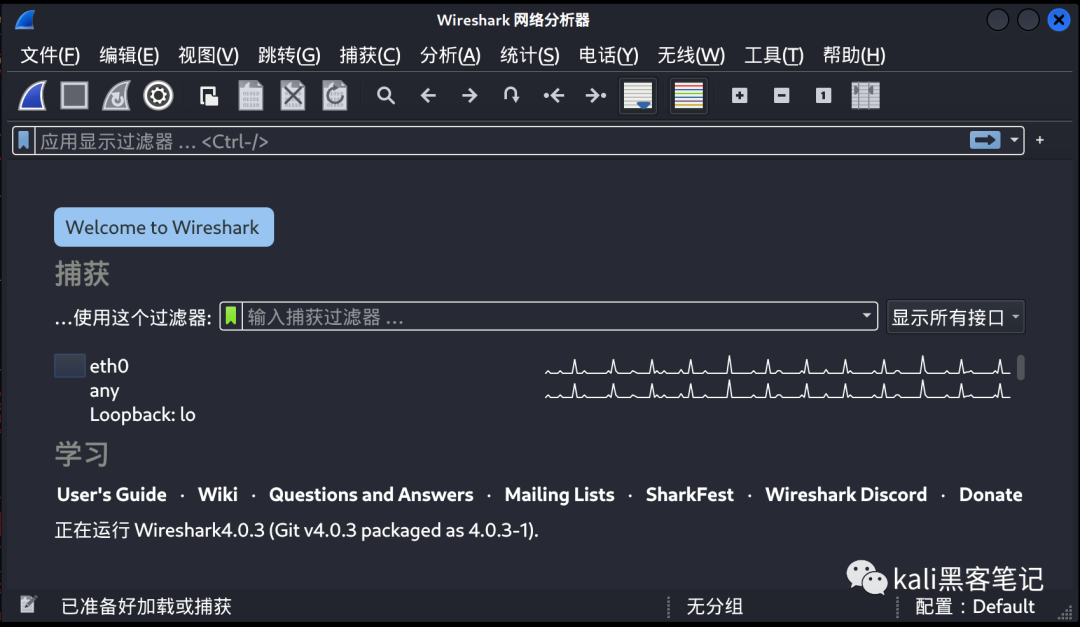Click the Donate link
1080x627 pixels.
(x=990, y=495)
